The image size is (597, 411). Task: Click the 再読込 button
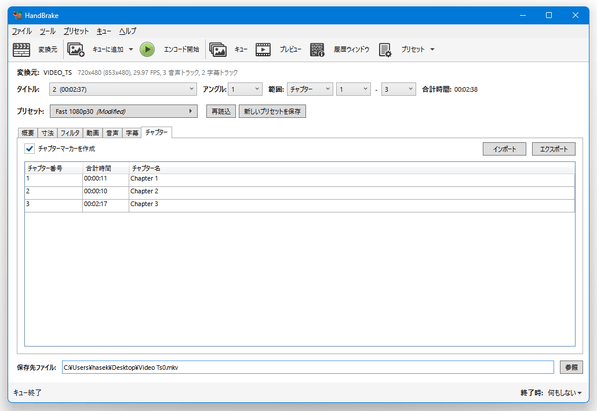tap(221, 111)
